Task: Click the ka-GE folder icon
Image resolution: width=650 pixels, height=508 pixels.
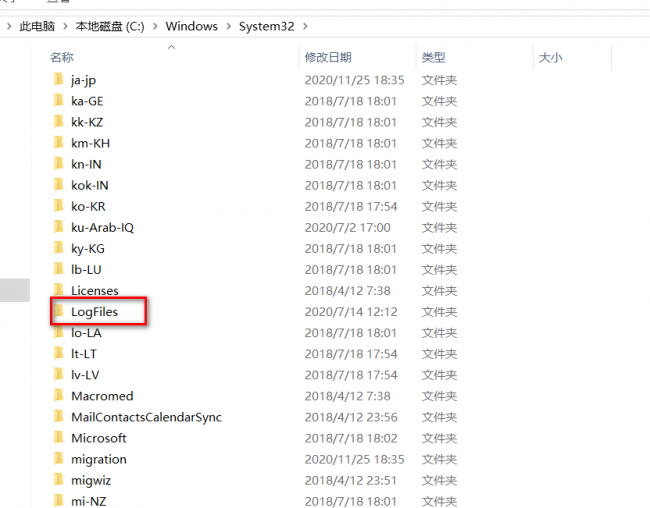Action: (x=59, y=100)
